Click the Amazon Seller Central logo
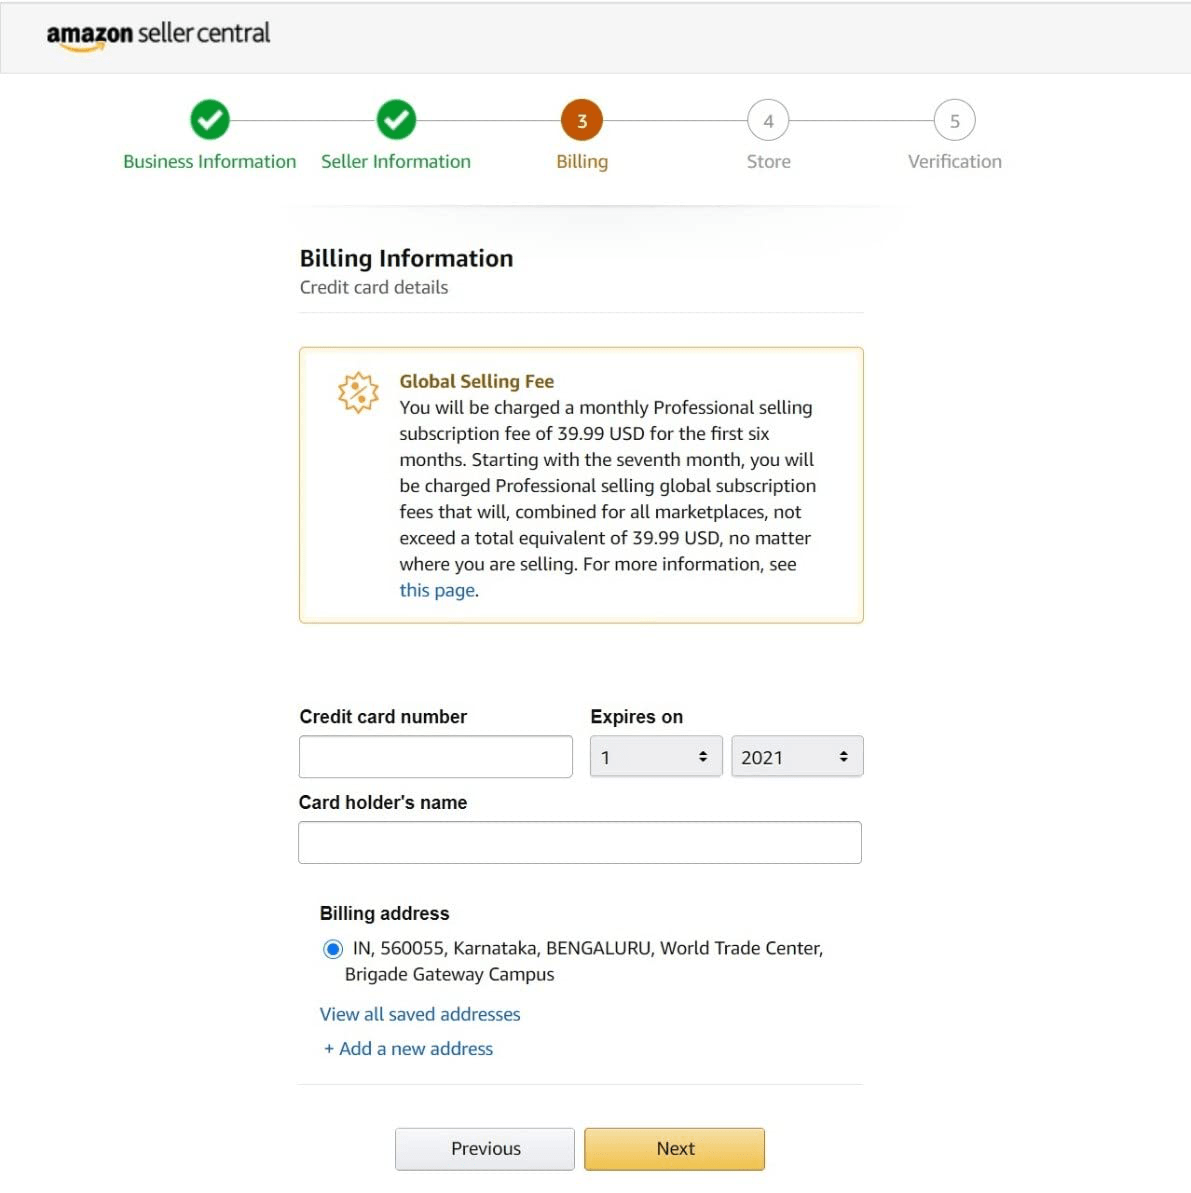Viewport: 1191px width, 1193px height. click(x=157, y=33)
